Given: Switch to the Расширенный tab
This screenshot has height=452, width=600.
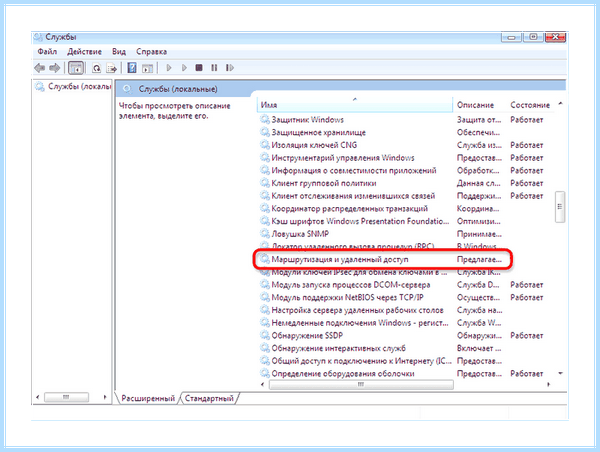Looking at the screenshot, I should (x=148, y=398).
